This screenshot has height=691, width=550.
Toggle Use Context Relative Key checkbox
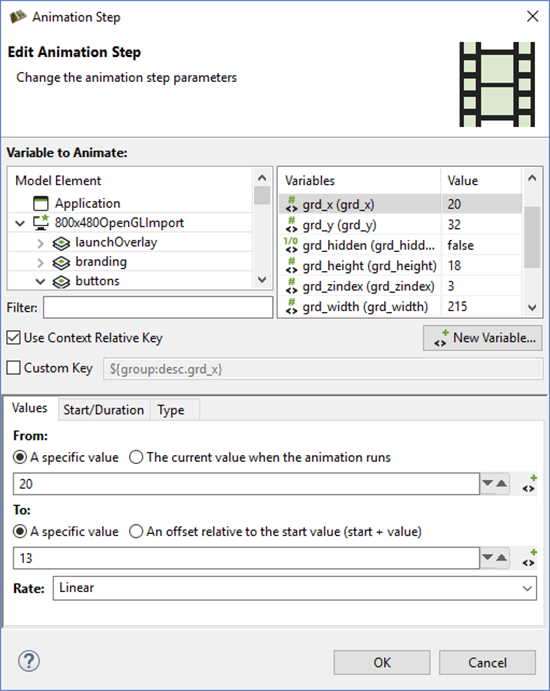click(13, 338)
